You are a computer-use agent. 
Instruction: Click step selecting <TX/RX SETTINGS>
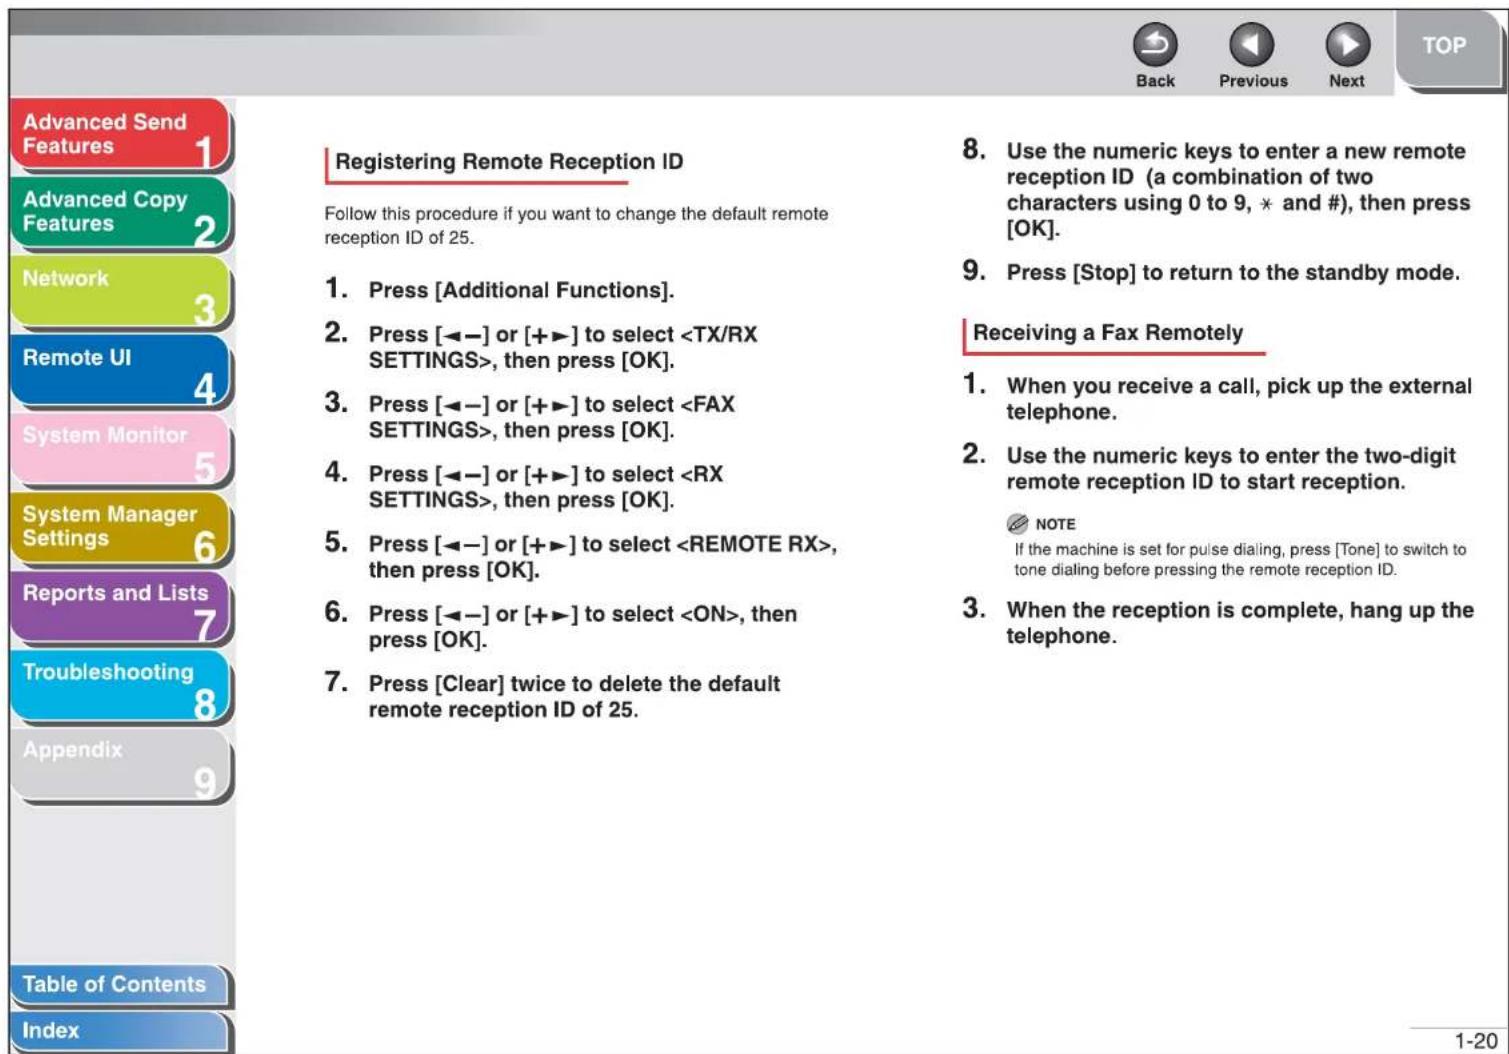[563, 347]
